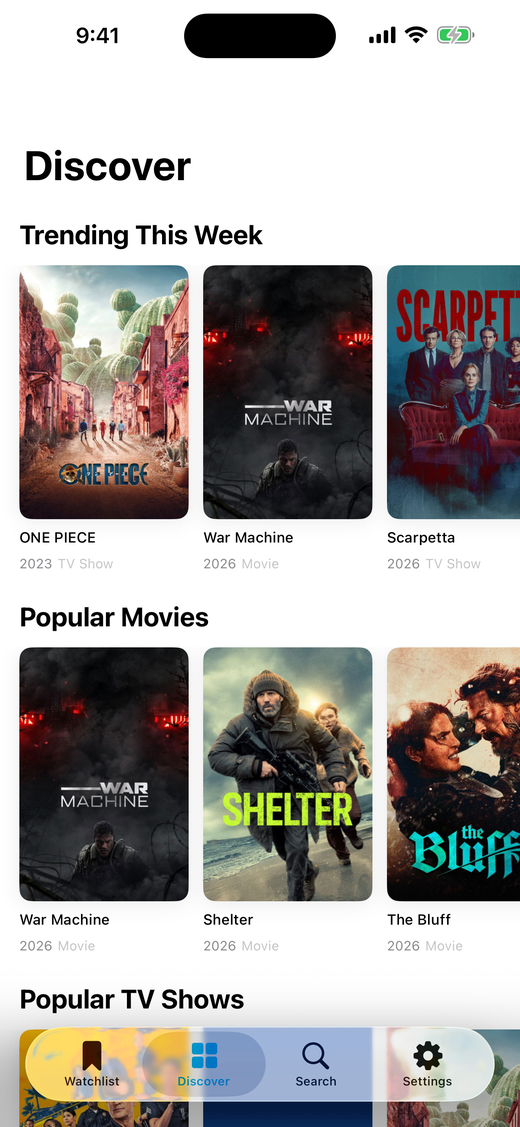This screenshot has width=520, height=1127.
Task: Tap the cellular signal bars
Action: pyautogui.click(x=383, y=35)
